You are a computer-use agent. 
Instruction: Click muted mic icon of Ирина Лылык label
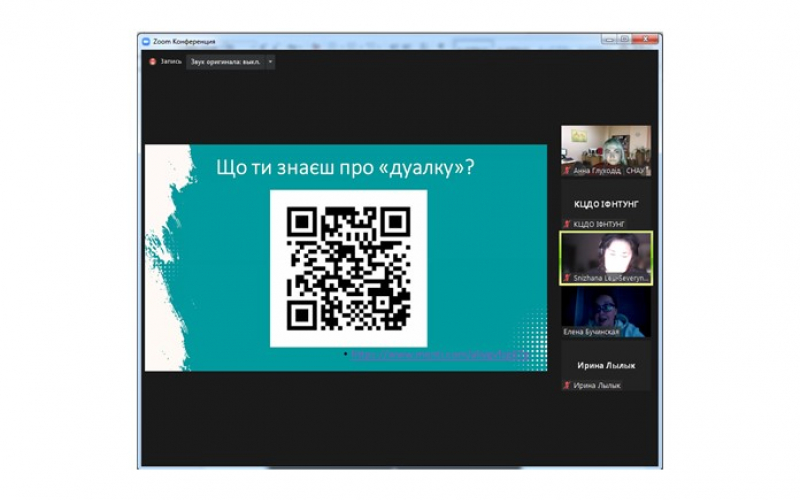pos(567,386)
